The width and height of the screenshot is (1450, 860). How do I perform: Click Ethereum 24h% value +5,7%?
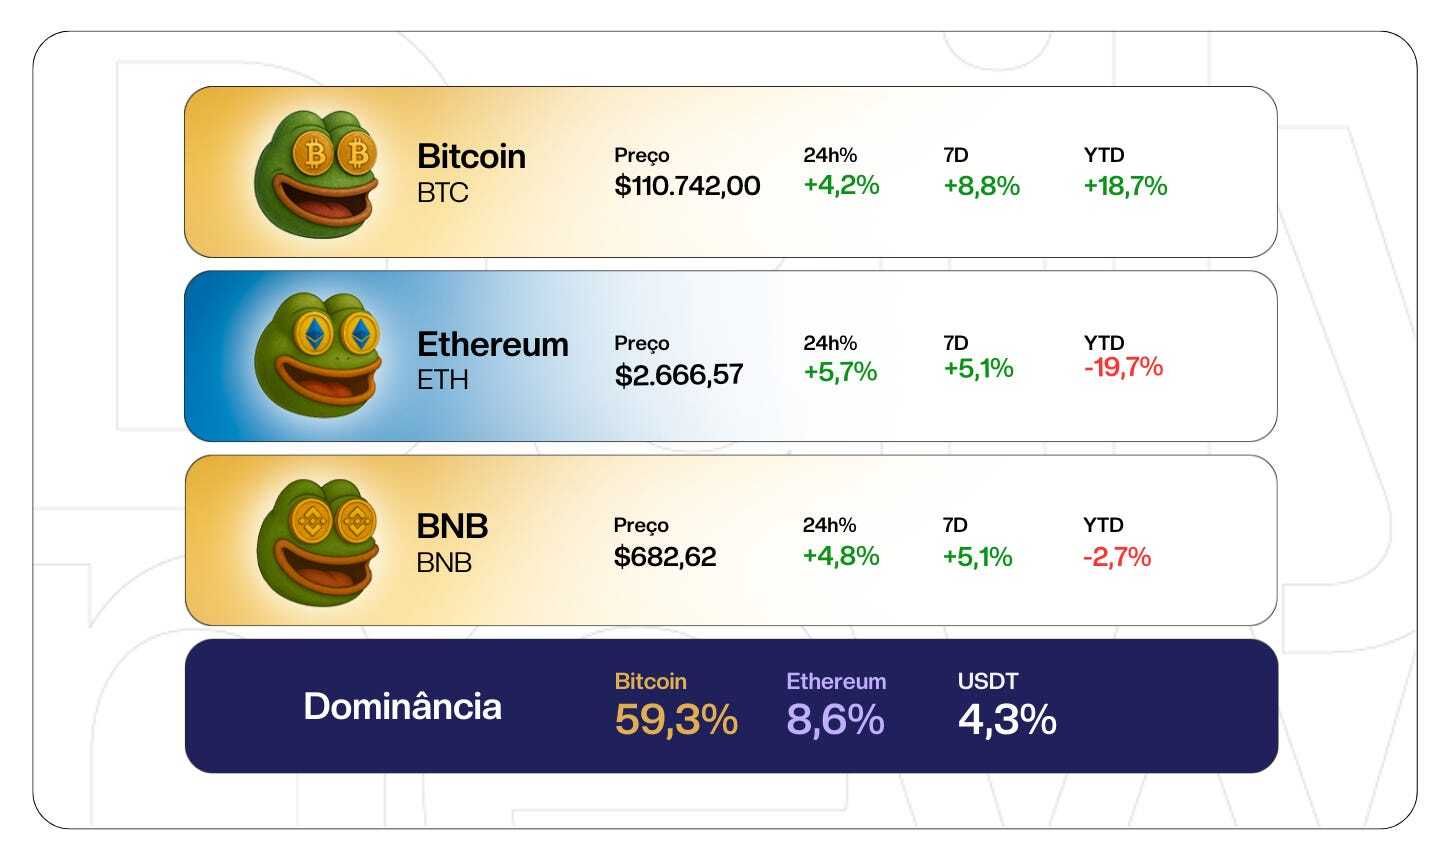pos(840,372)
